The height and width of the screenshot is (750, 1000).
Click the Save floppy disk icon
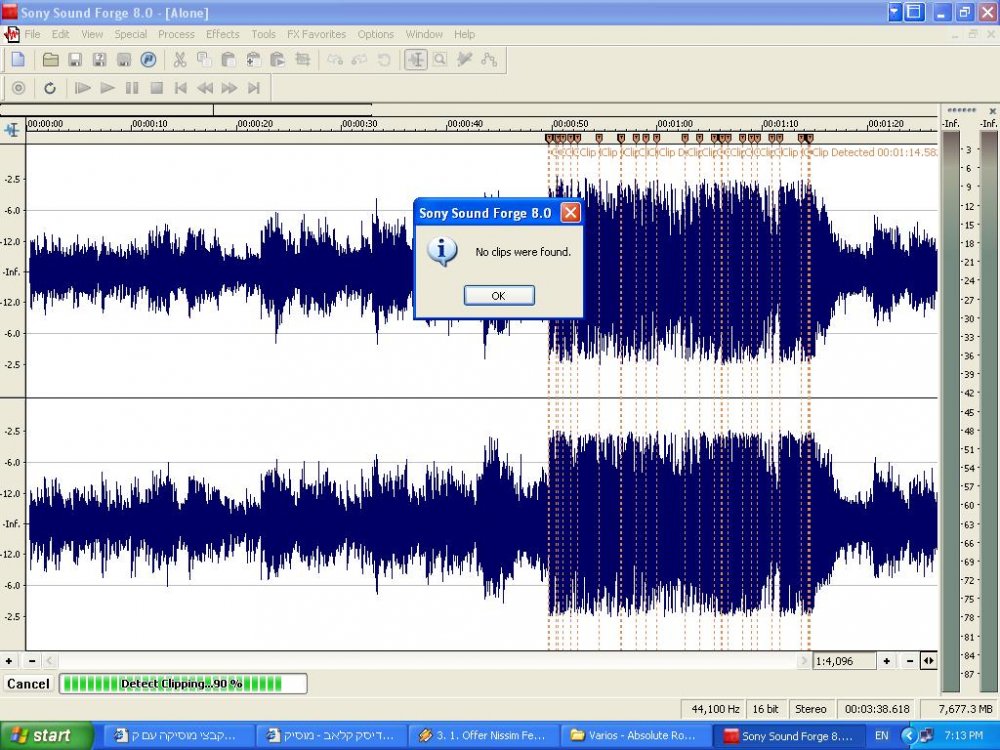point(75,60)
